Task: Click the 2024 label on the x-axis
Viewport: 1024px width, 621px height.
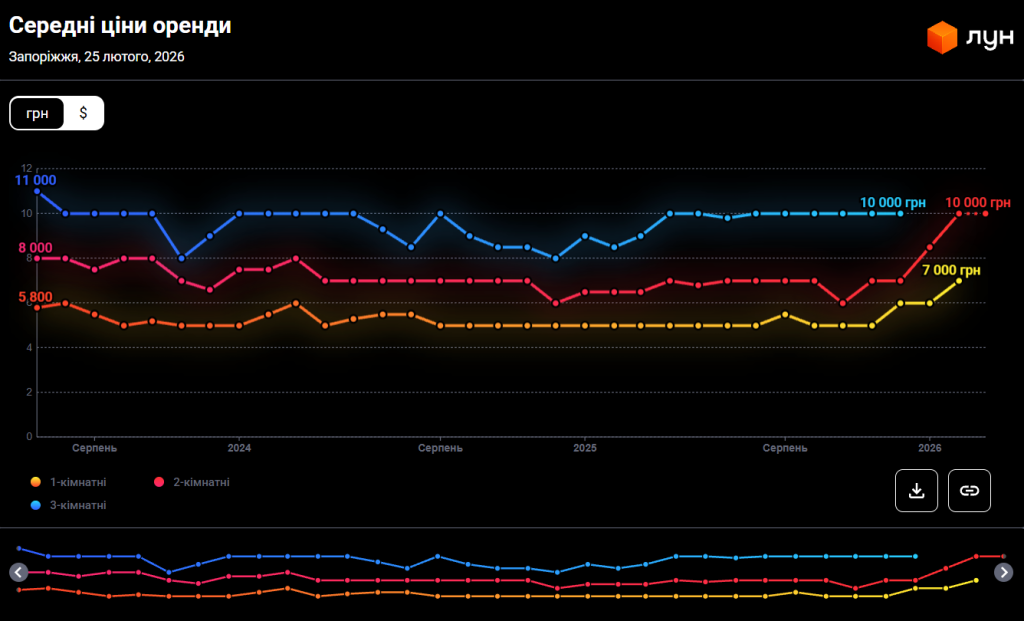Action: (x=239, y=448)
